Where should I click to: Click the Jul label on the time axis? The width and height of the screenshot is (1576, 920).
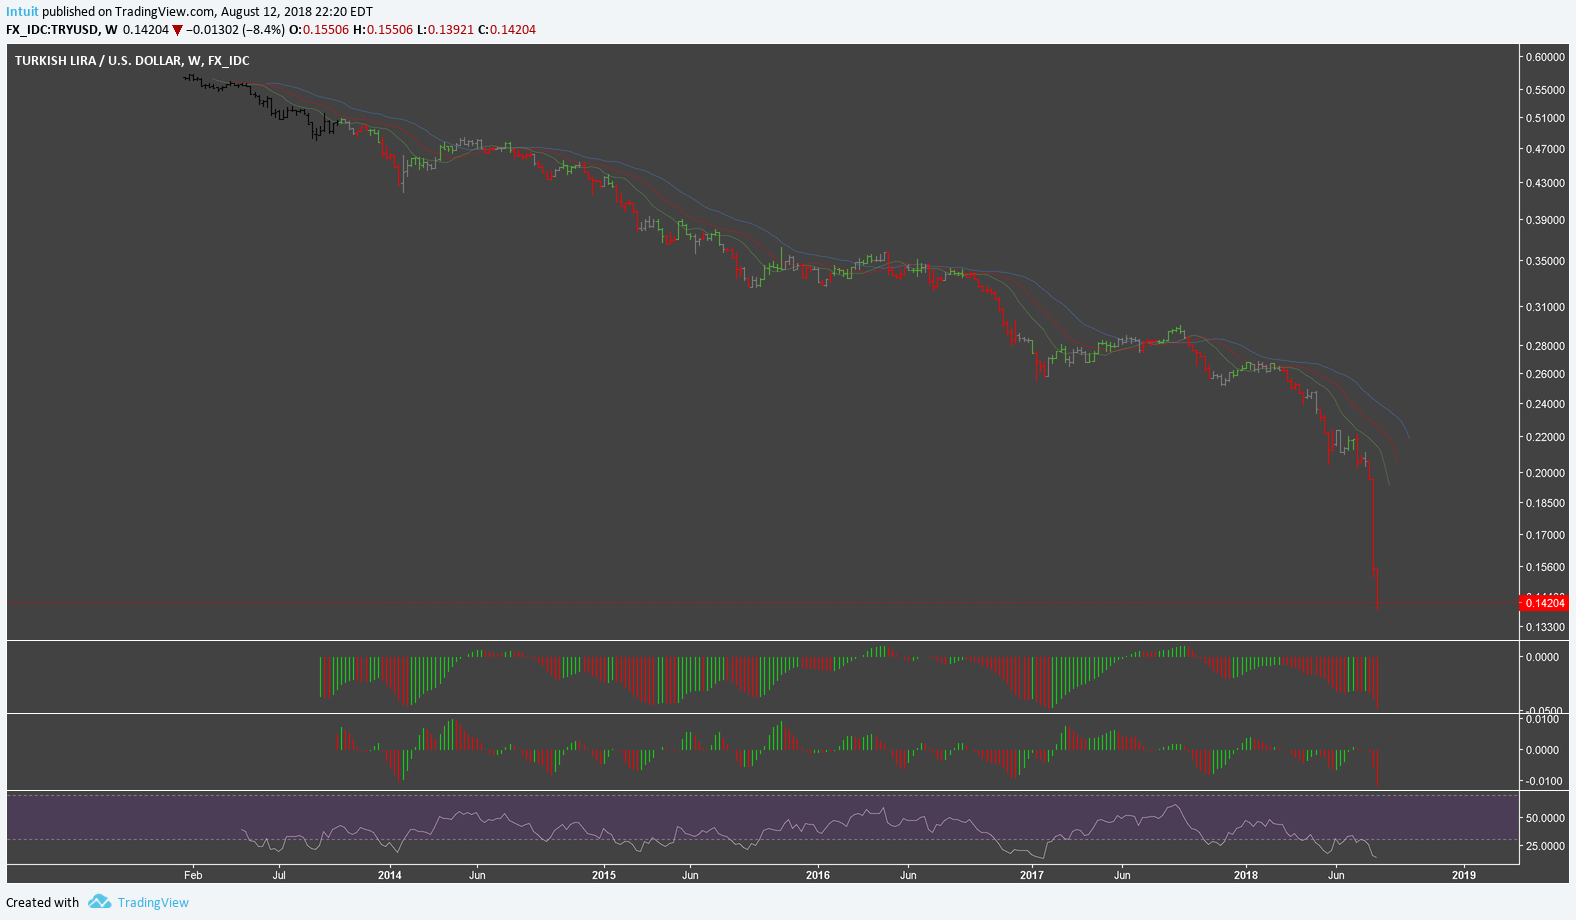pyautogui.click(x=279, y=875)
